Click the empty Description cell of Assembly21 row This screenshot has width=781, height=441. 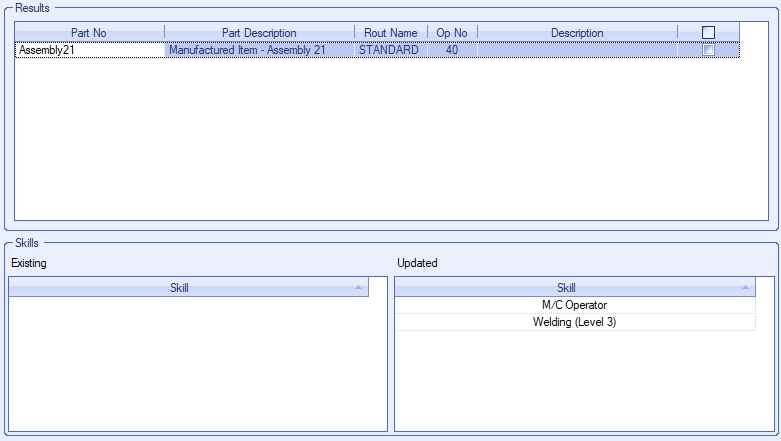(x=577, y=49)
